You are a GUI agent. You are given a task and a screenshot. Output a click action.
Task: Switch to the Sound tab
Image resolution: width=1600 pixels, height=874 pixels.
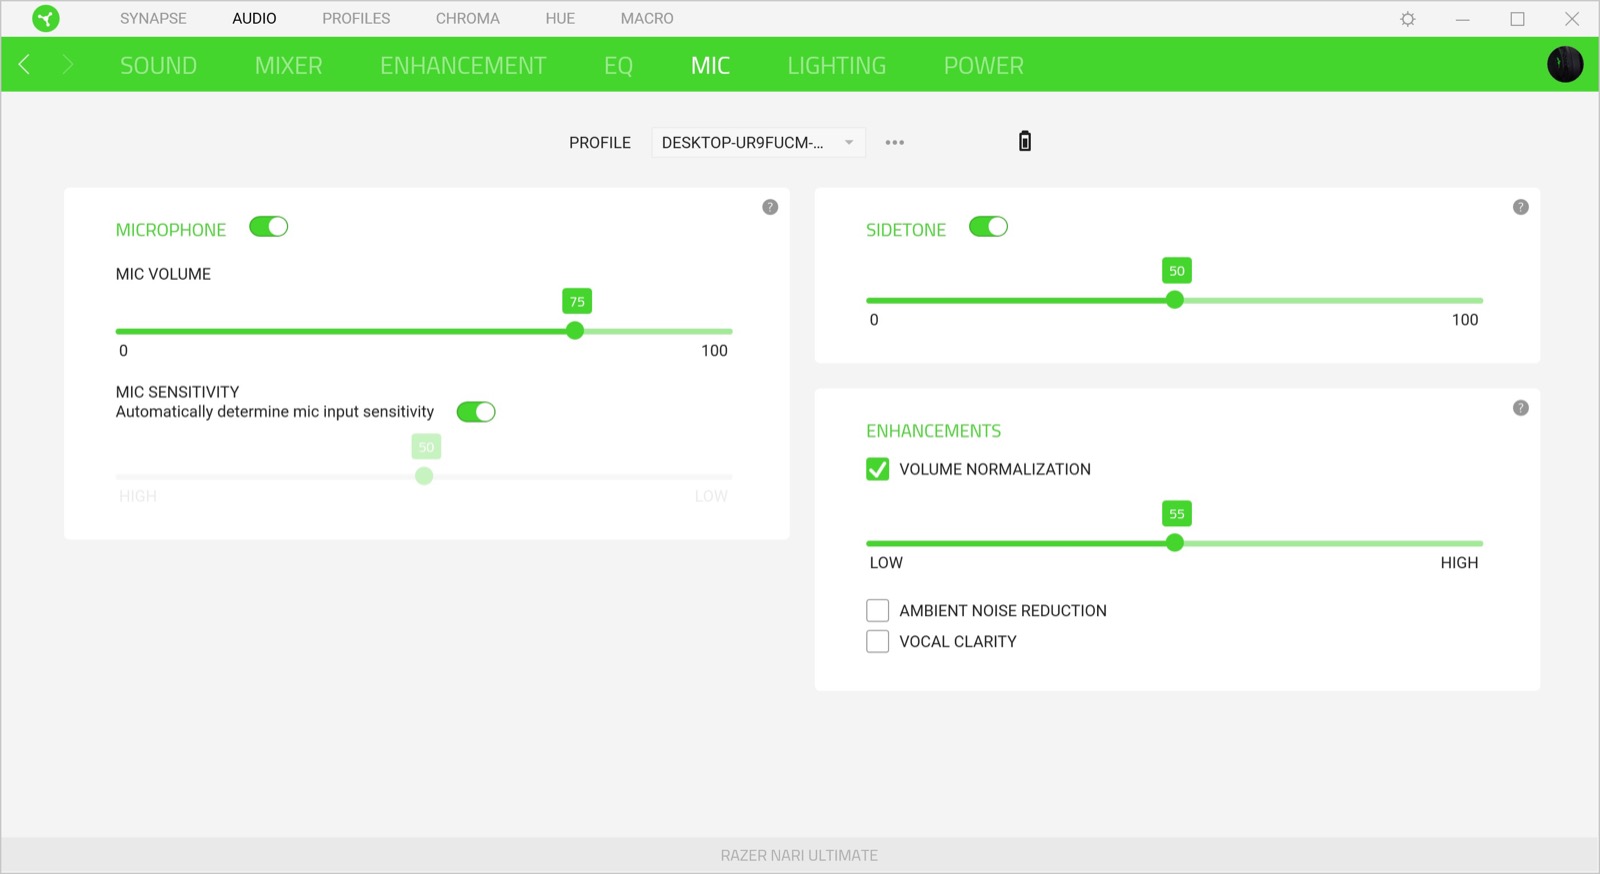coord(158,65)
